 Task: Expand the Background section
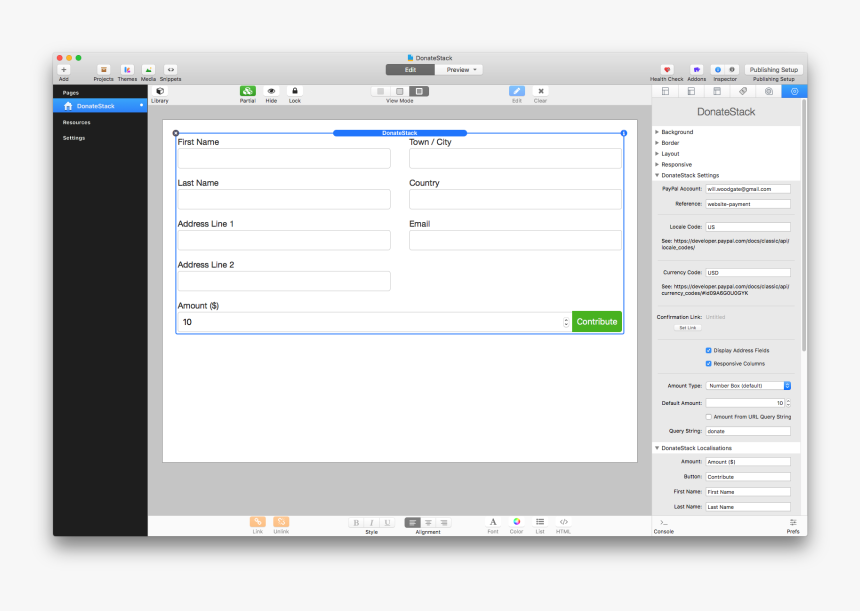coord(657,132)
